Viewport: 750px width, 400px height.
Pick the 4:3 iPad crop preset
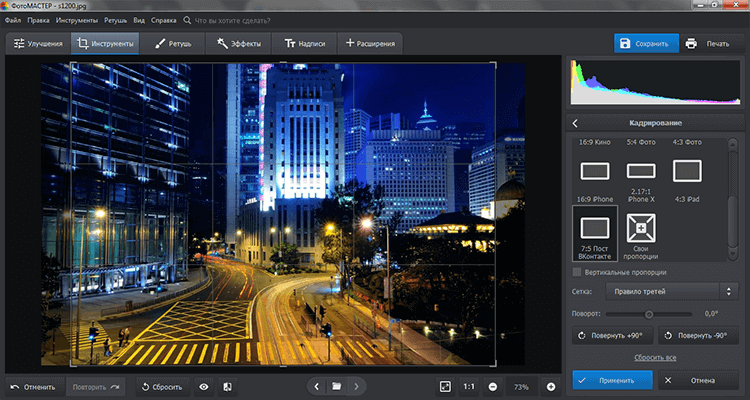coord(687,170)
